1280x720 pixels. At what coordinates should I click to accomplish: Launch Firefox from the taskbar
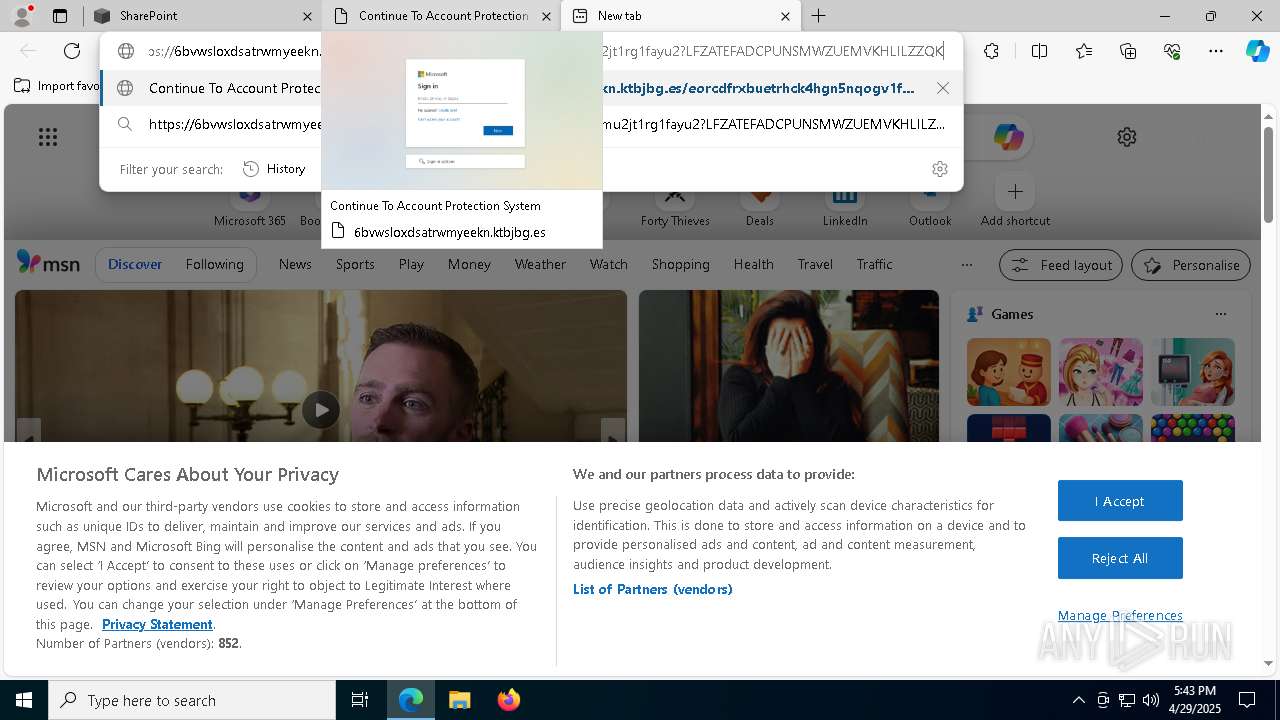[509, 700]
